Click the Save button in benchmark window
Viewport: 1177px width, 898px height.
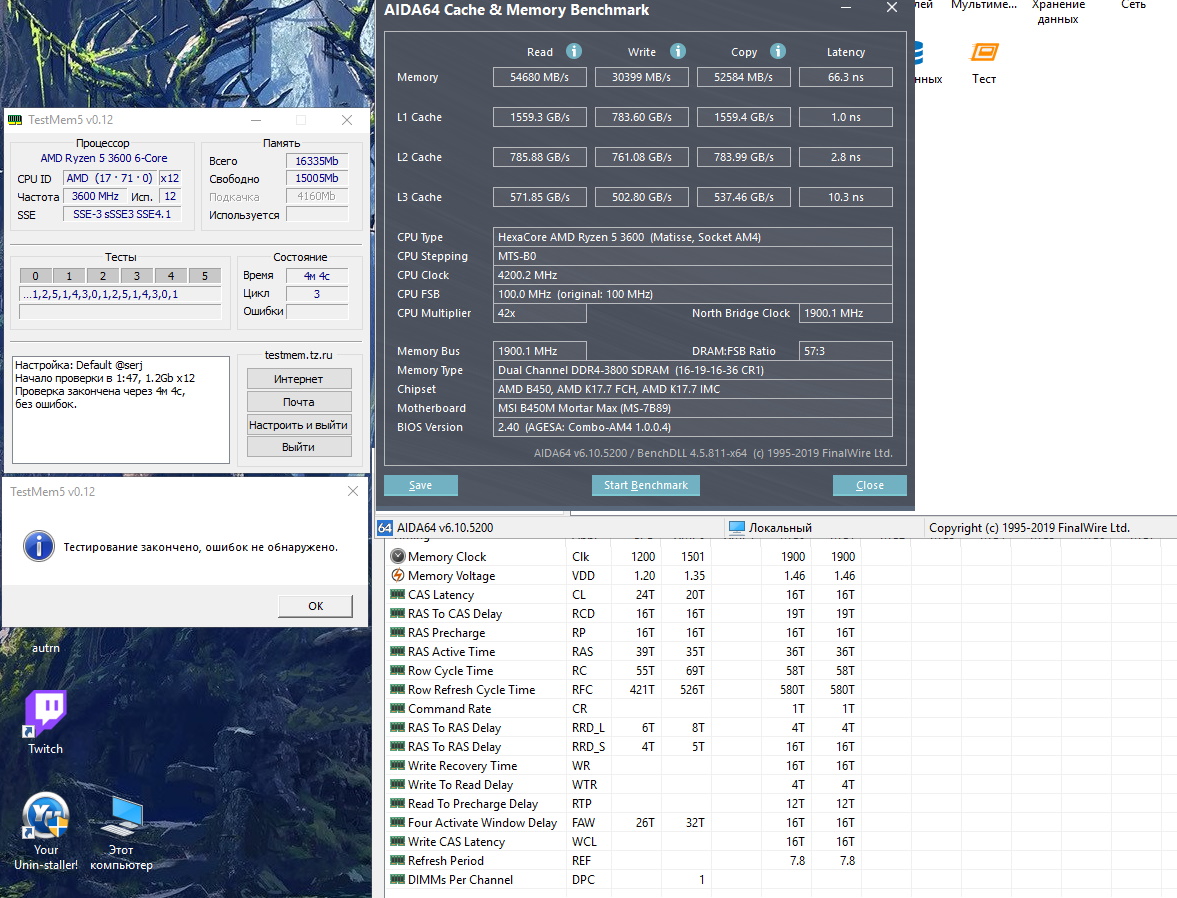pyautogui.click(x=421, y=485)
